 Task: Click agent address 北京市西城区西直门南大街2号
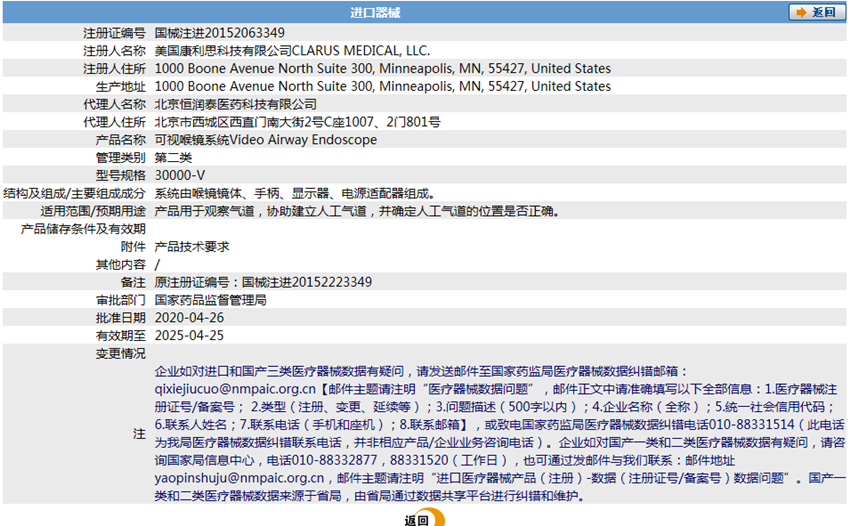pyautogui.click(x=239, y=122)
